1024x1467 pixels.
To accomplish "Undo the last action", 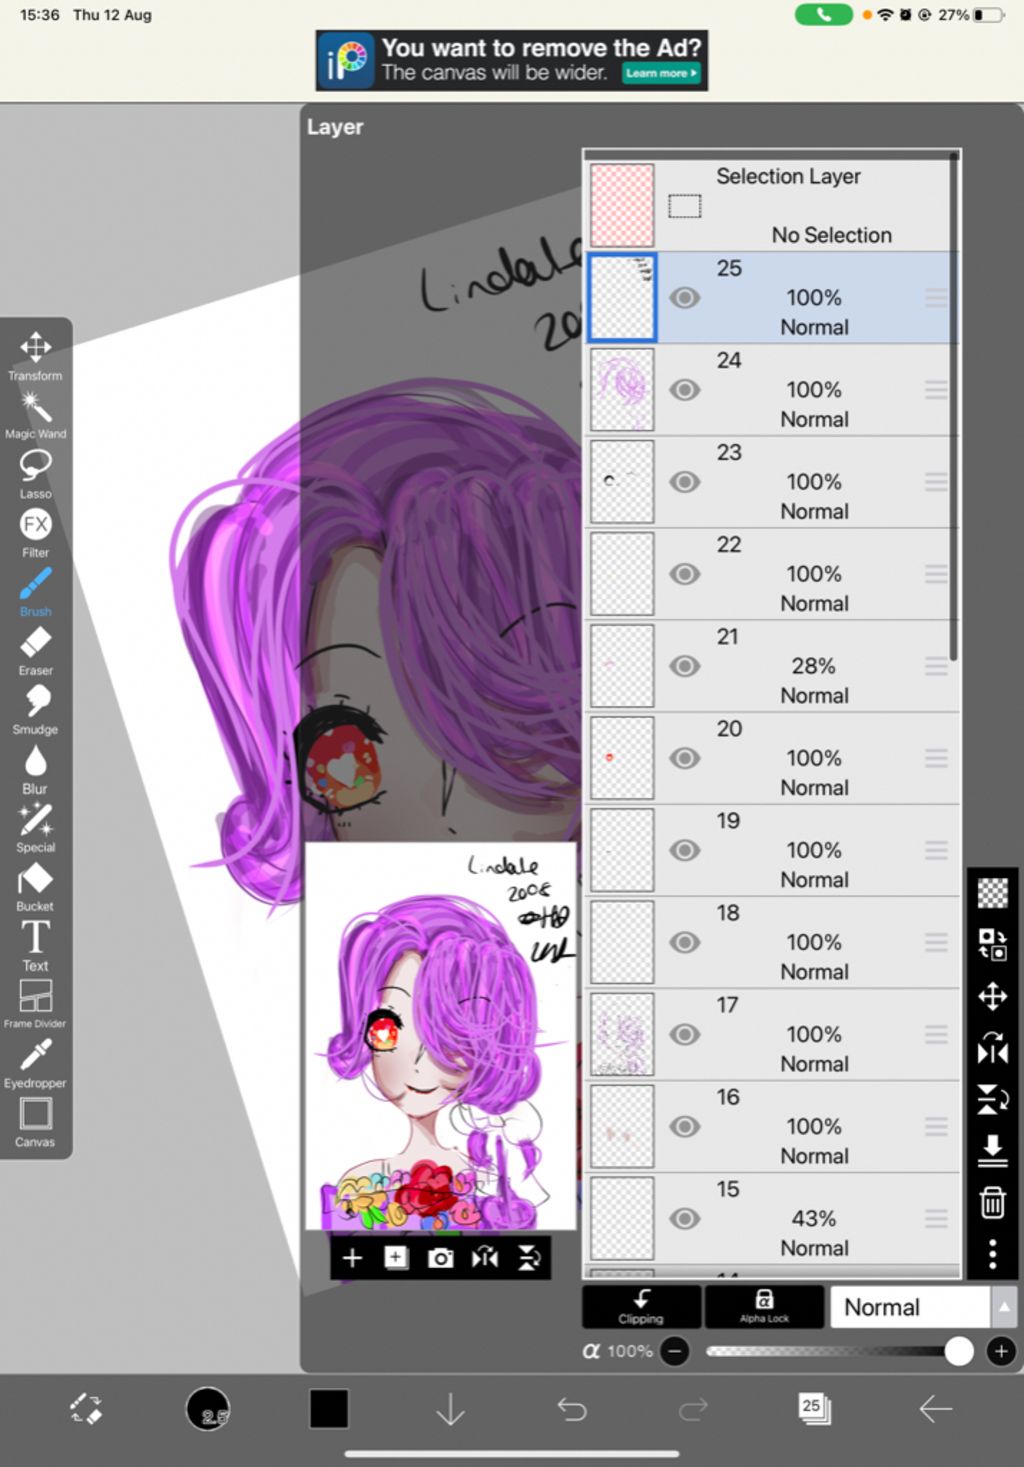I will (571, 1409).
